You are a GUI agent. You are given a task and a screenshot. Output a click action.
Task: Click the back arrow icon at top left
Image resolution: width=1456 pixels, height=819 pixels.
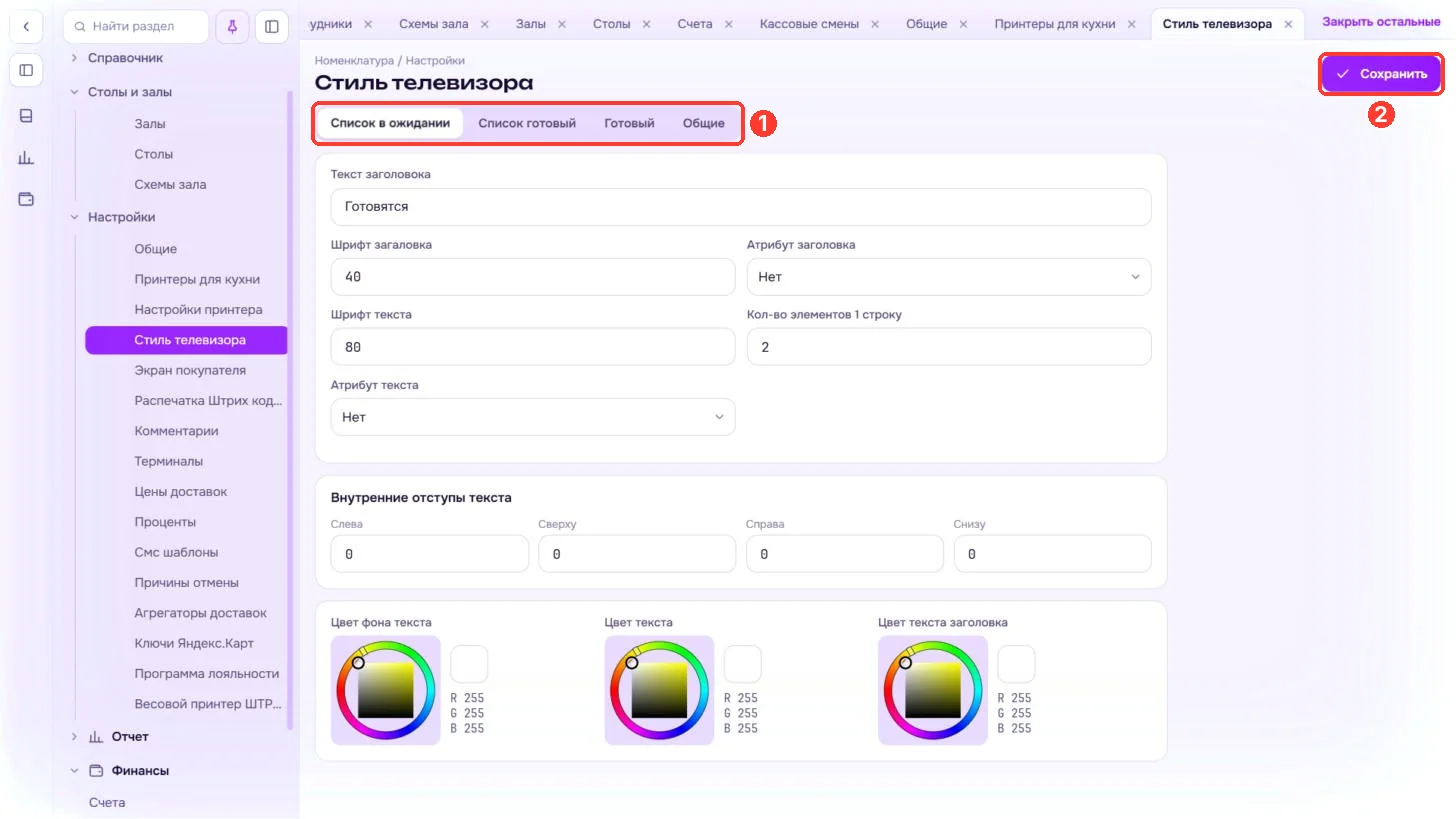point(26,27)
